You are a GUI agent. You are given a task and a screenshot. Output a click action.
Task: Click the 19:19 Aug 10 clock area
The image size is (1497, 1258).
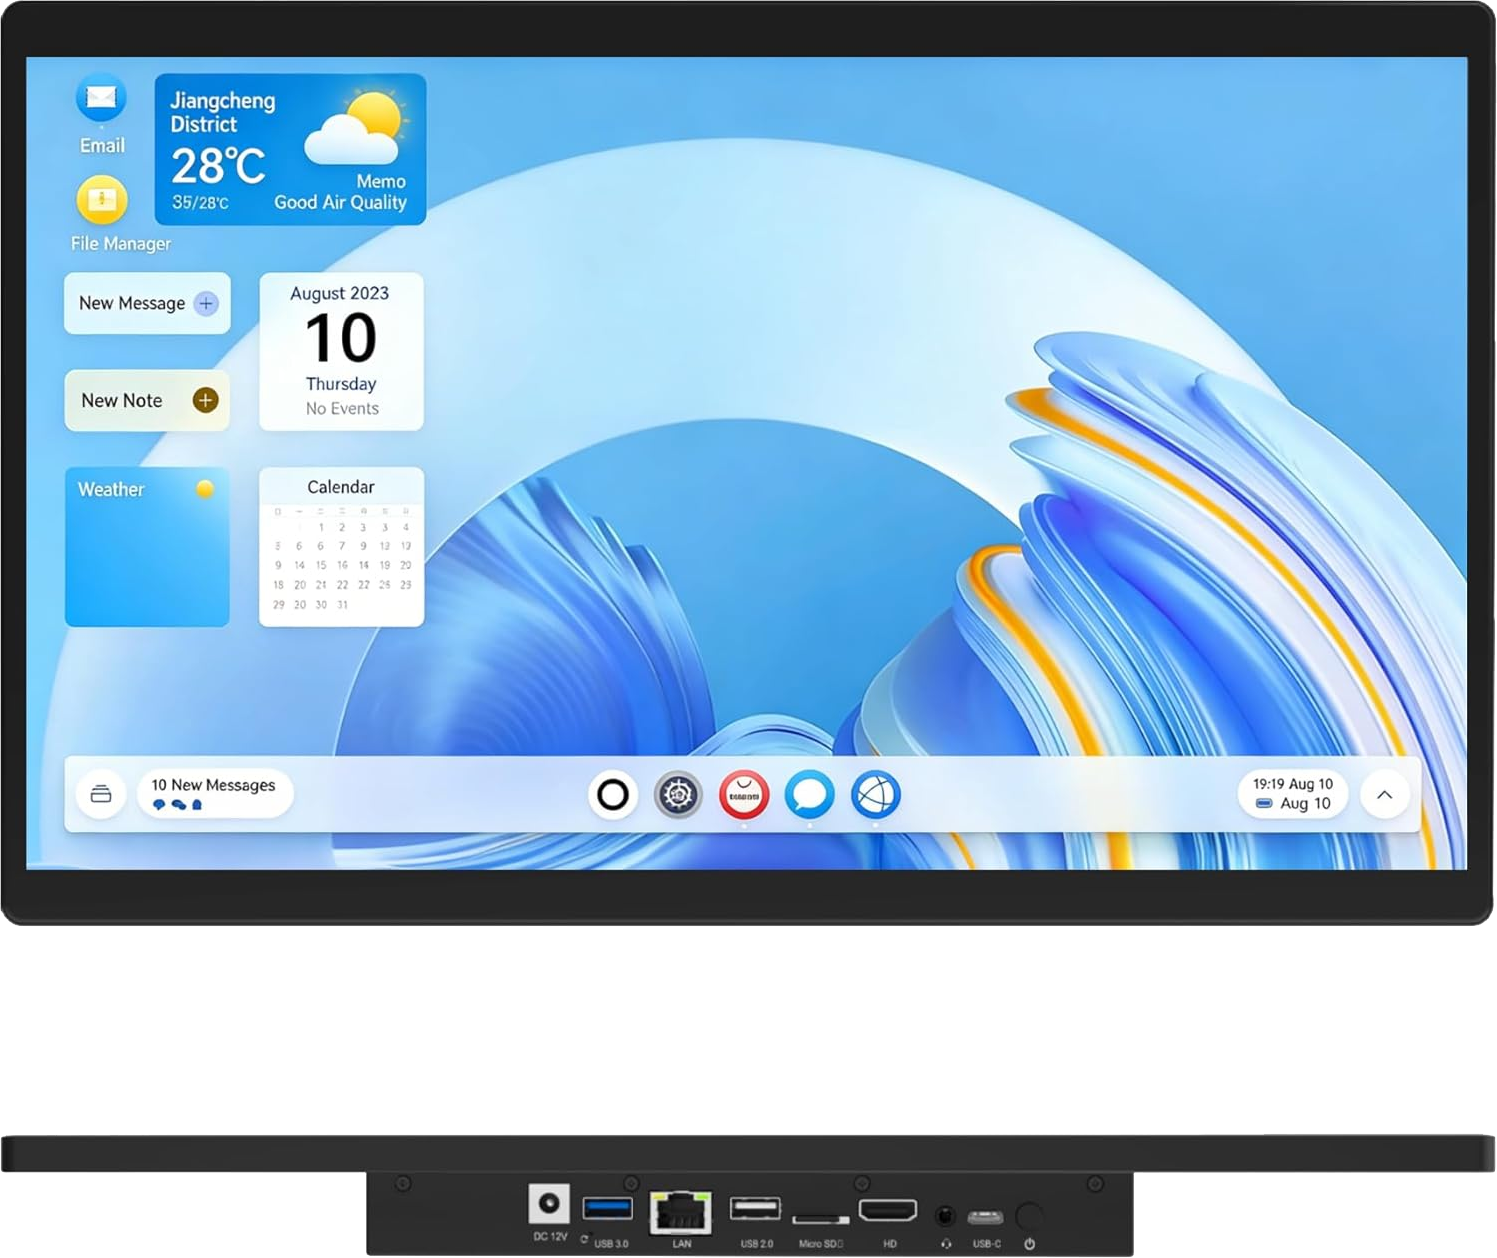coord(1293,794)
